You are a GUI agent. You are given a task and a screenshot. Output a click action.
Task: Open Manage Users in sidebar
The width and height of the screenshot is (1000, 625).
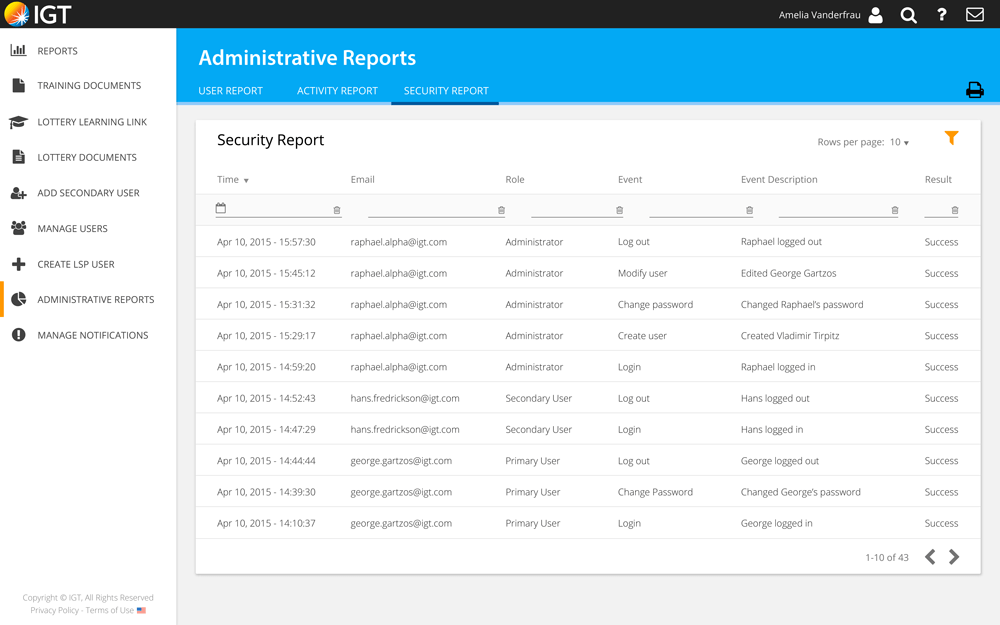click(72, 229)
